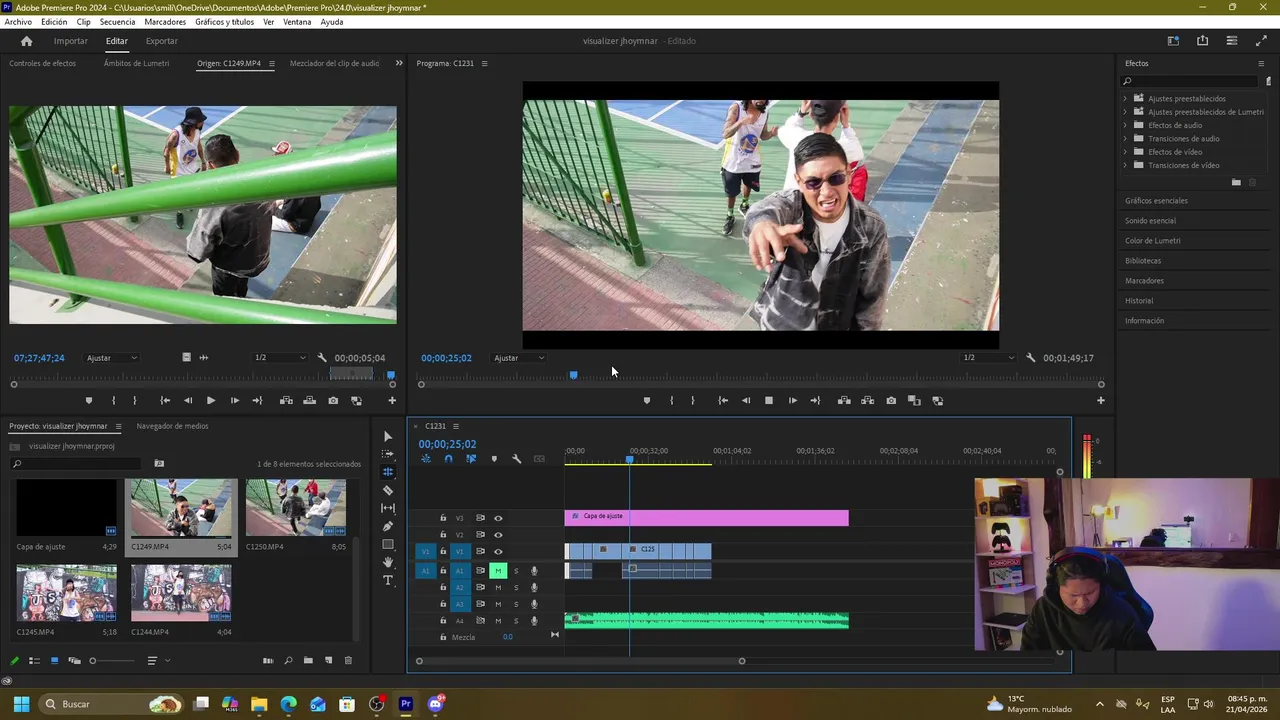Toggle lock on the V2 track
Image resolution: width=1280 pixels, height=720 pixels.
(x=443, y=535)
